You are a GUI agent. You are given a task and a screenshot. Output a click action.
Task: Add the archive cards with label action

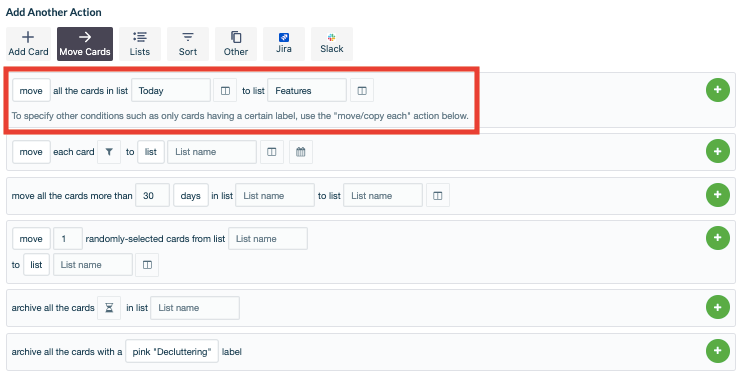(x=717, y=351)
